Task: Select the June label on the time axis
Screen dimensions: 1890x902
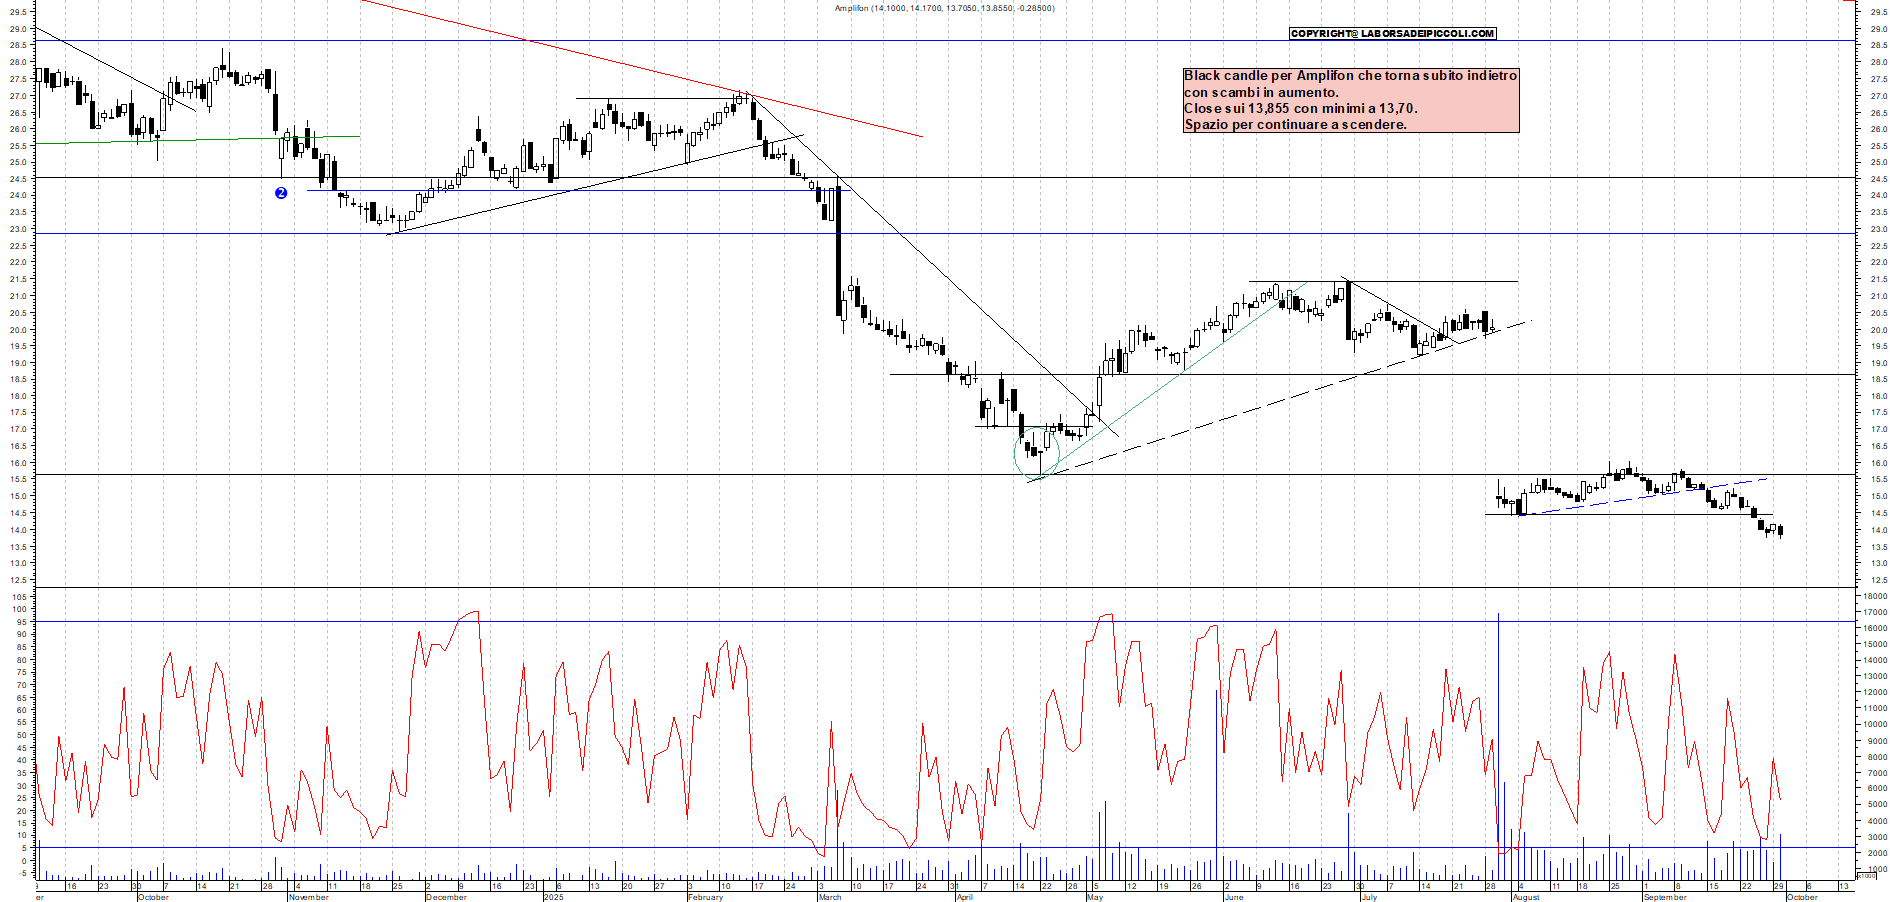Action: point(1234,897)
